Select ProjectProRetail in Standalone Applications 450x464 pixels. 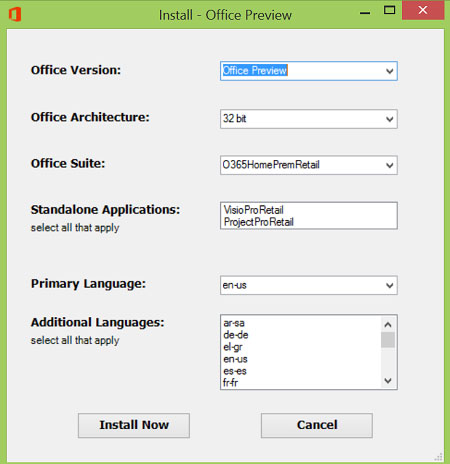259,222
